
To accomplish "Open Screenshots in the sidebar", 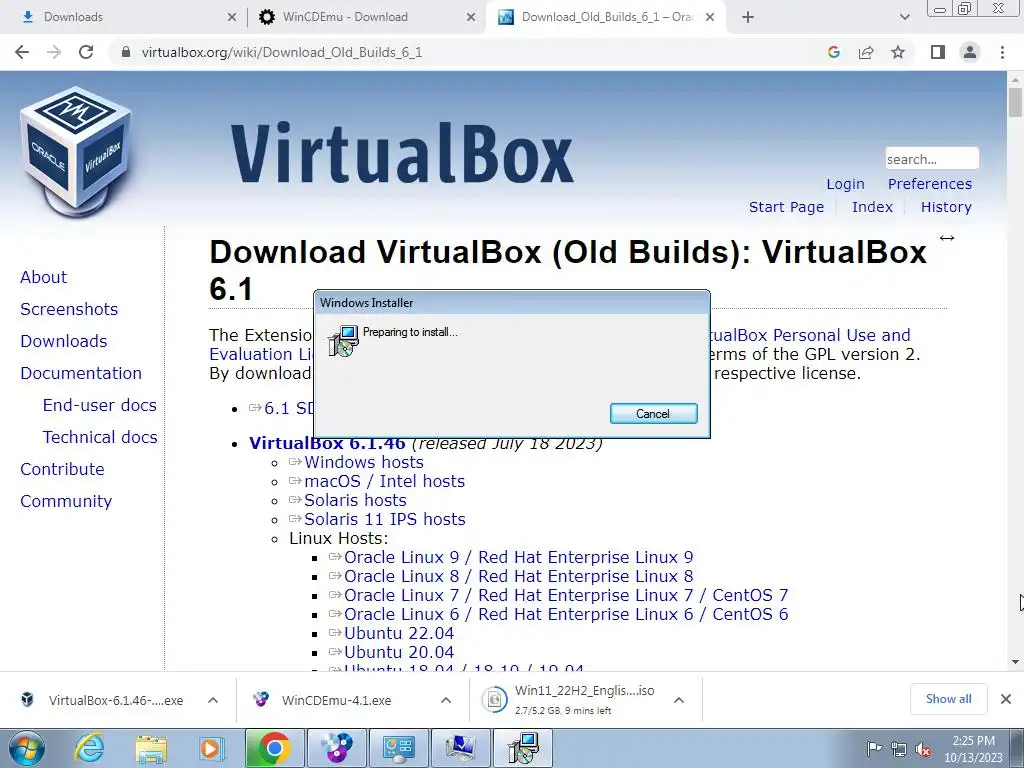I will pyautogui.click(x=69, y=309).
